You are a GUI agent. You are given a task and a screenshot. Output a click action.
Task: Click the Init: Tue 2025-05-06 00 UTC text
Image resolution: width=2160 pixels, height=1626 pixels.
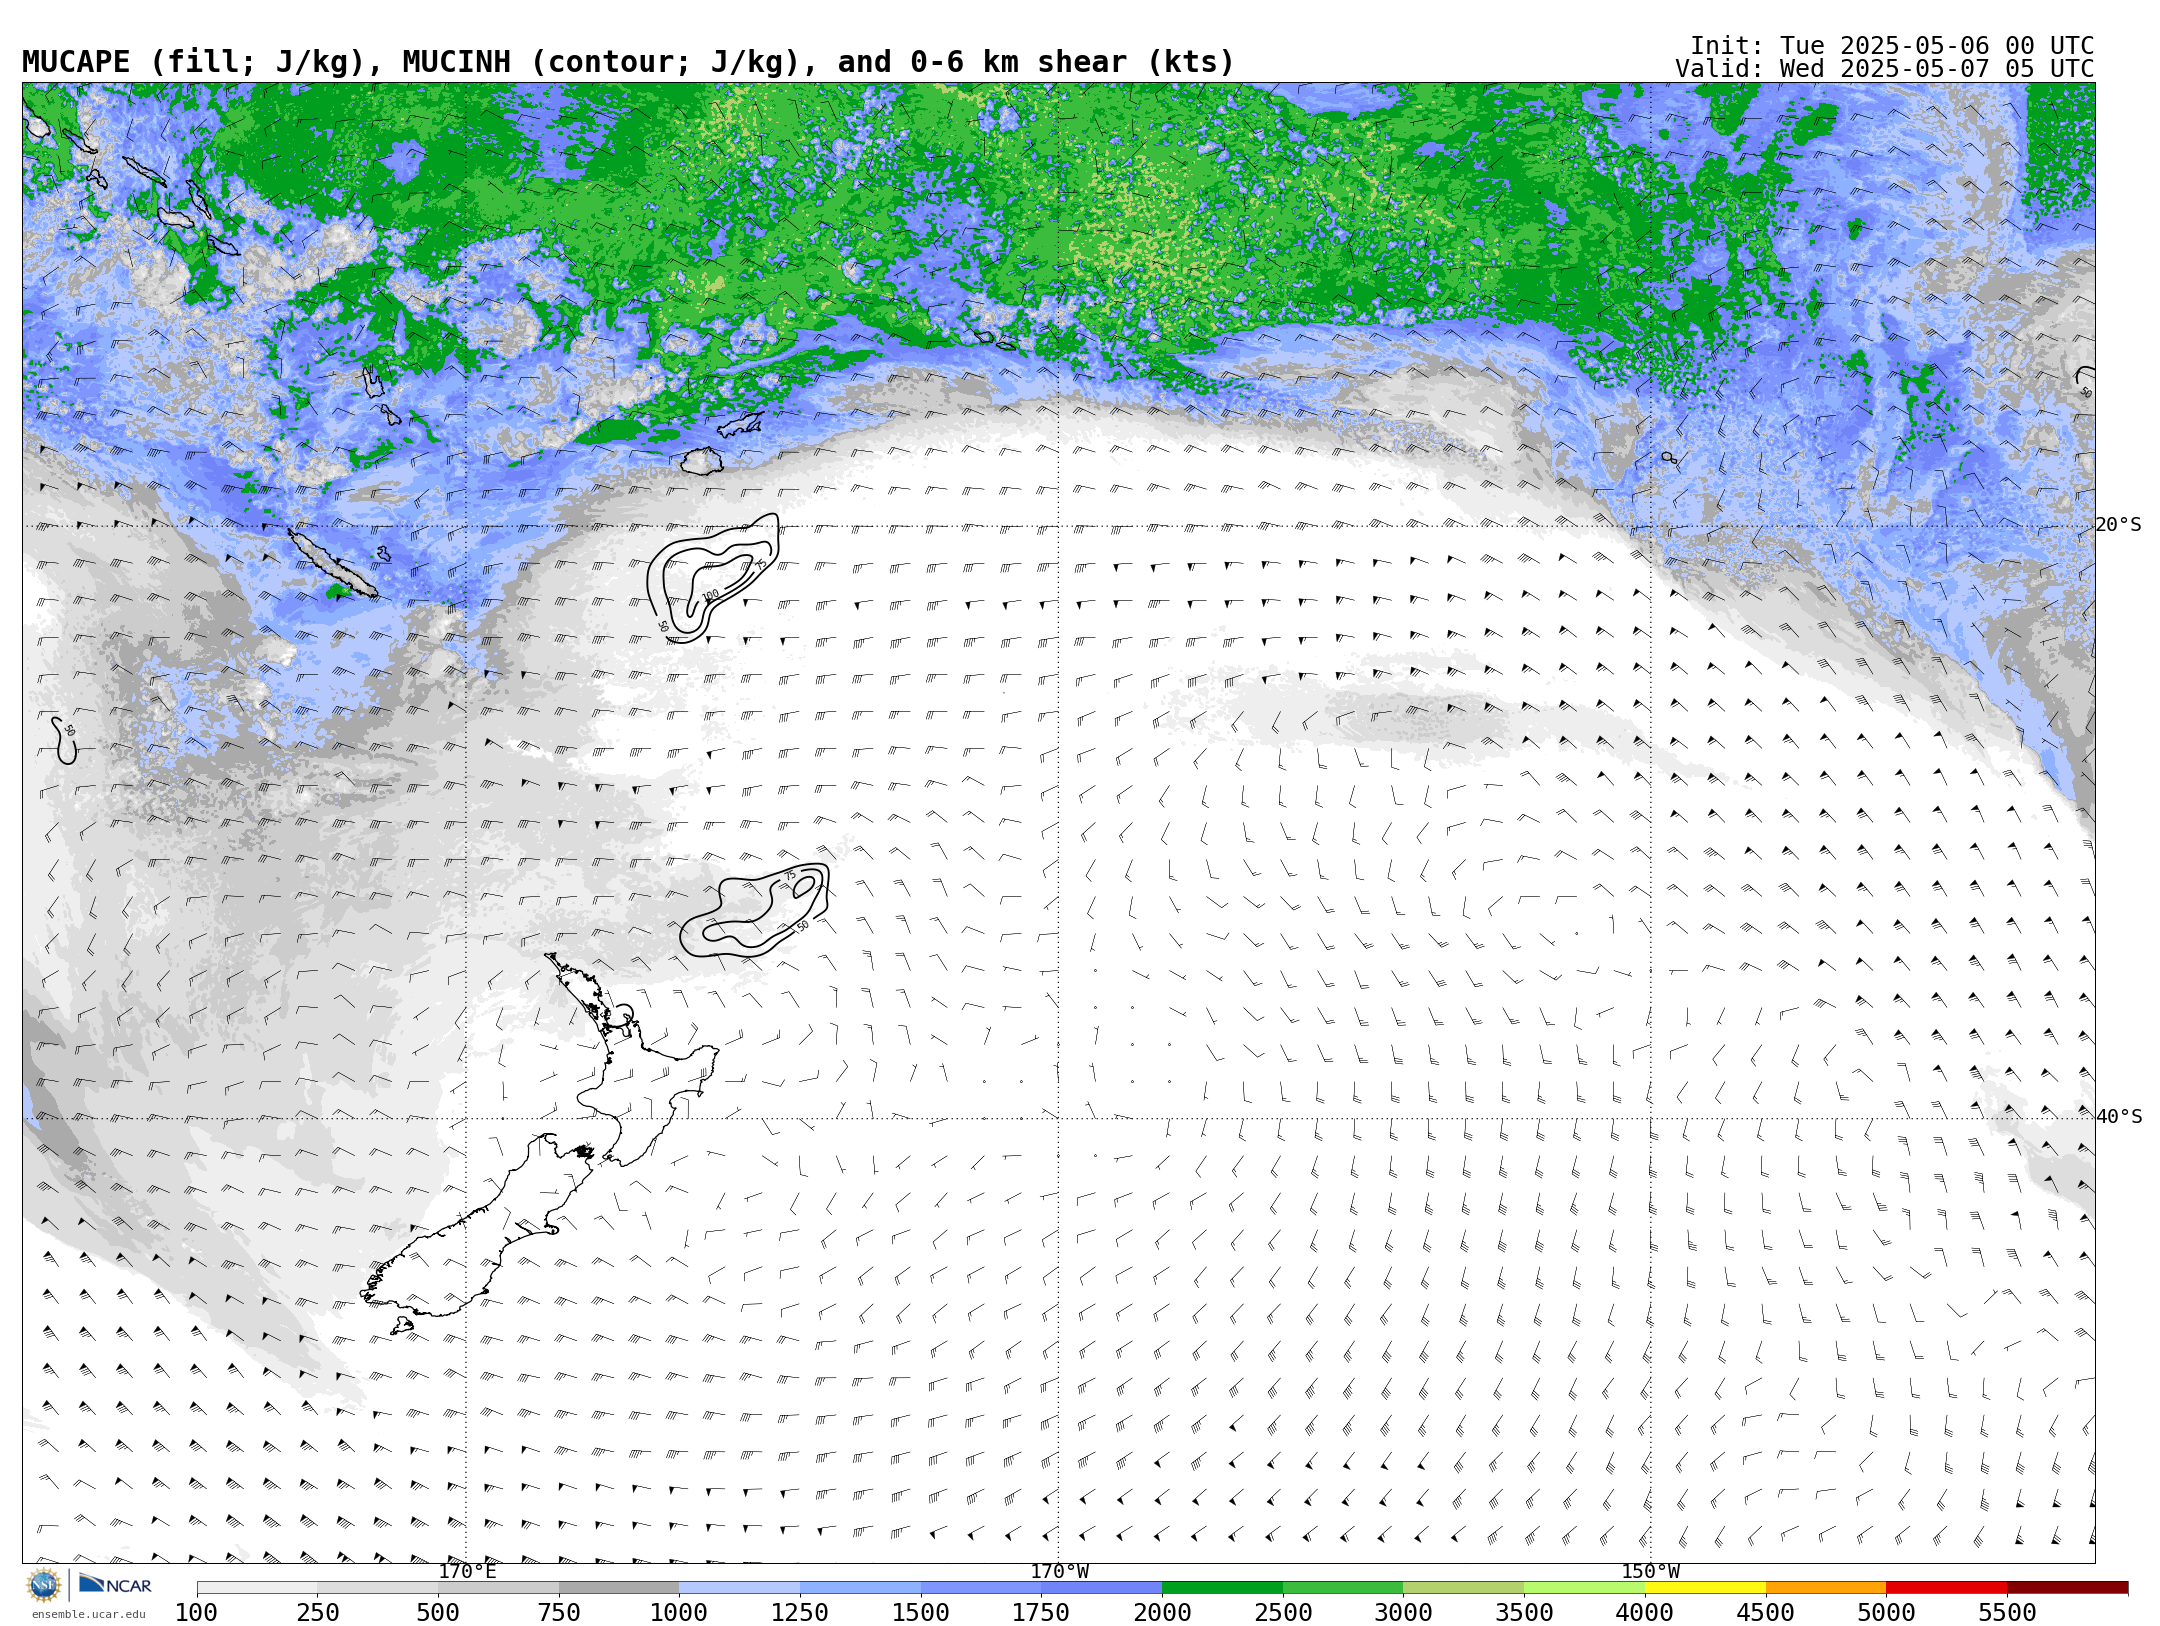coord(1892,46)
